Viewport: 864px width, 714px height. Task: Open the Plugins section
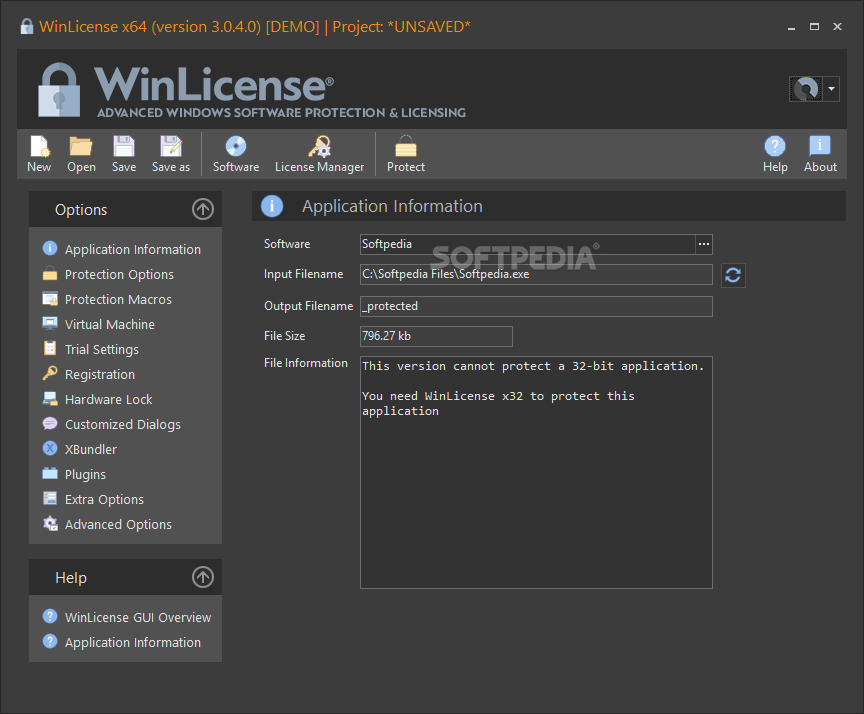(x=85, y=474)
